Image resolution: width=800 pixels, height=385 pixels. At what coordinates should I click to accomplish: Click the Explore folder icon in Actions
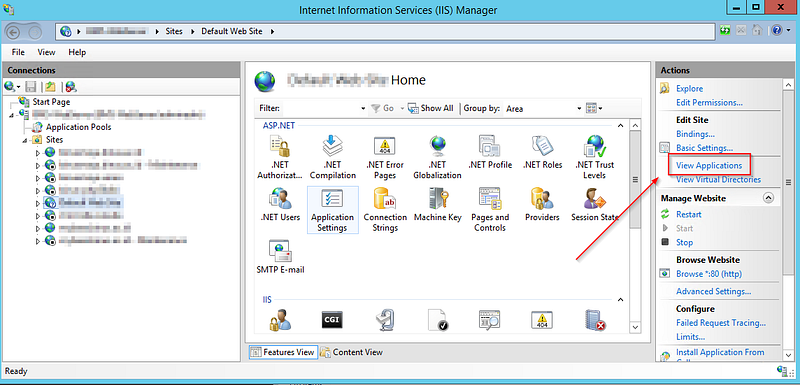[664, 88]
